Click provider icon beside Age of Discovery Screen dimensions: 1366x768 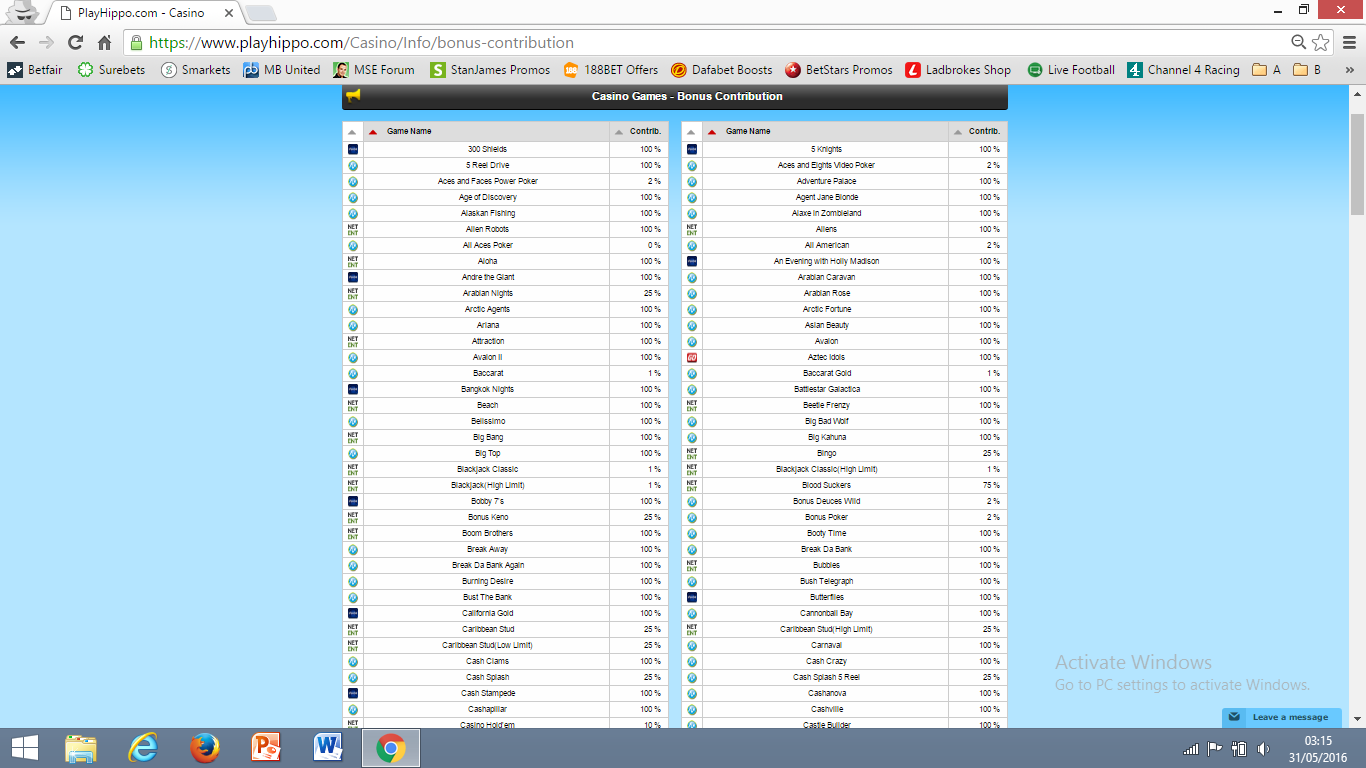pos(352,197)
